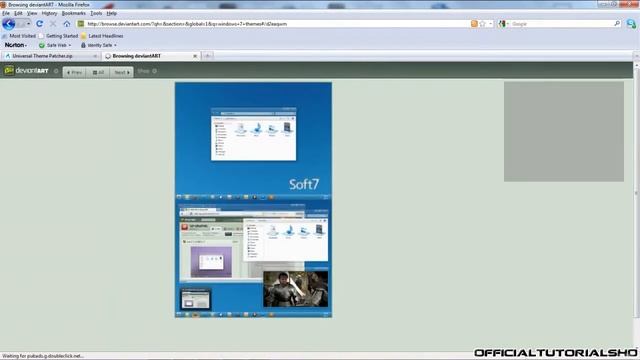This screenshot has height=360, width=640.
Task: Open the Getting Started bookmark
Action: point(58,36)
